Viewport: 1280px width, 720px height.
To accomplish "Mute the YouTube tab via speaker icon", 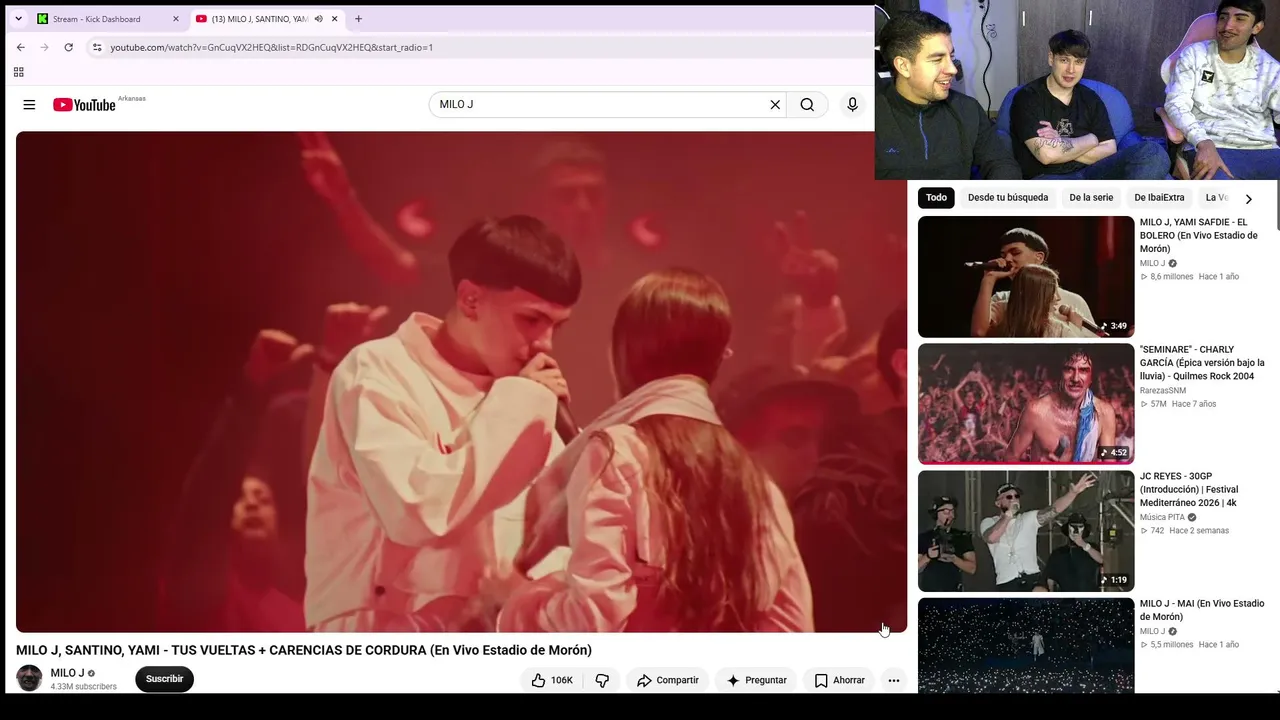I will tap(318, 19).
